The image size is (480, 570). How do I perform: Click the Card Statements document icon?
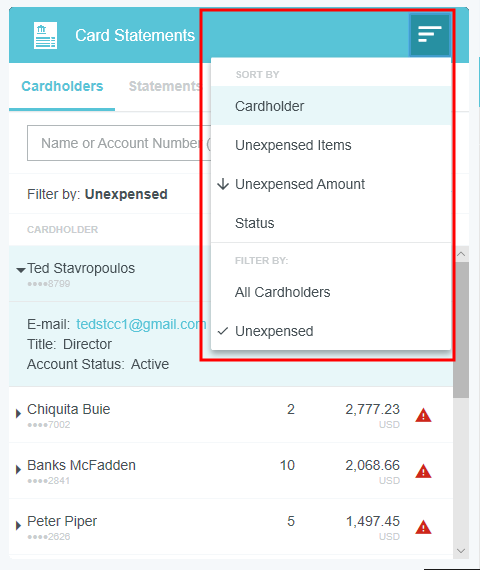pos(45,35)
